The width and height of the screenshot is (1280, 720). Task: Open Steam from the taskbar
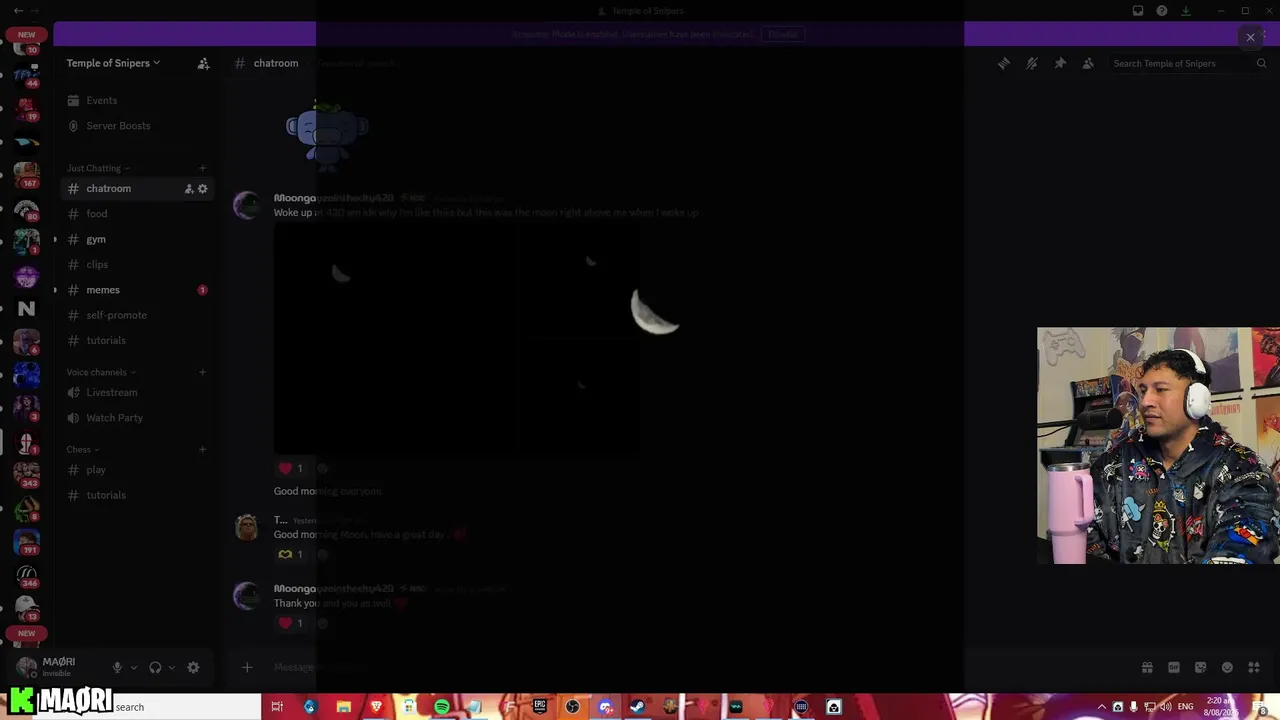coord(637,707)
